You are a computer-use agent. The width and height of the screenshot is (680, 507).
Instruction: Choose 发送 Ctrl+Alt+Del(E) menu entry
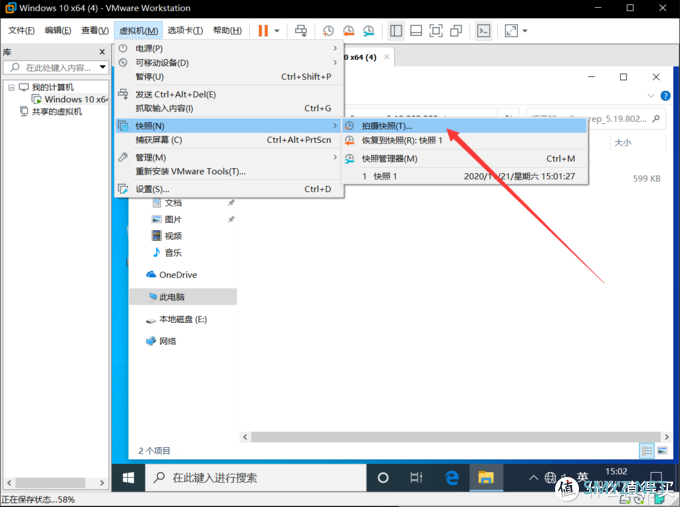[229, 94]
